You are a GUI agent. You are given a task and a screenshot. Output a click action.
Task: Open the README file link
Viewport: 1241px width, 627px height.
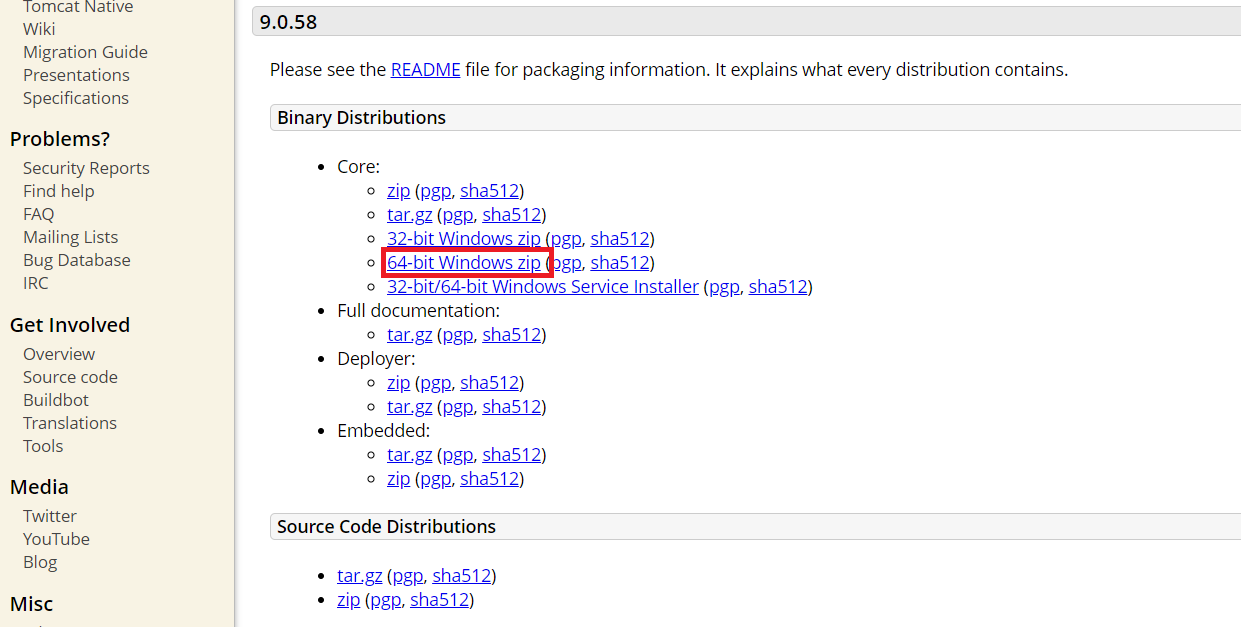click(425, 70)
